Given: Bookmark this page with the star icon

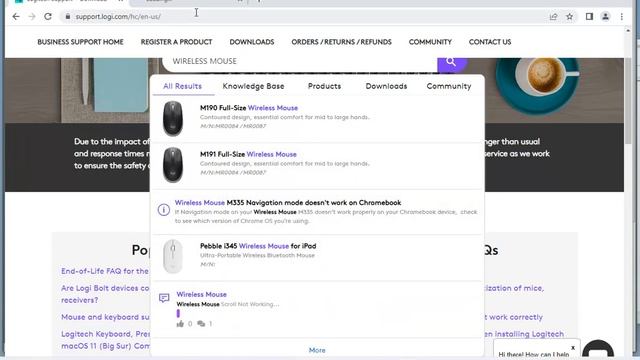Looking at the screenshot, I should tap(569, 17).
